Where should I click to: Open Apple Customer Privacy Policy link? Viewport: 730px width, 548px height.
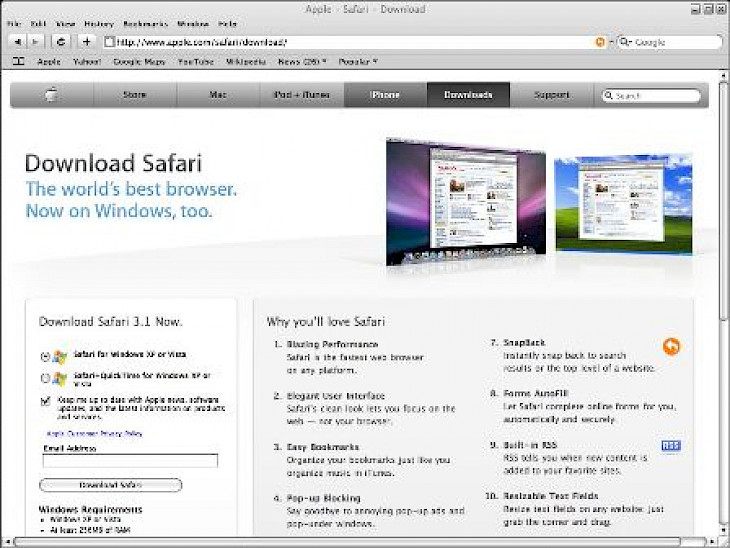[95, 434]
